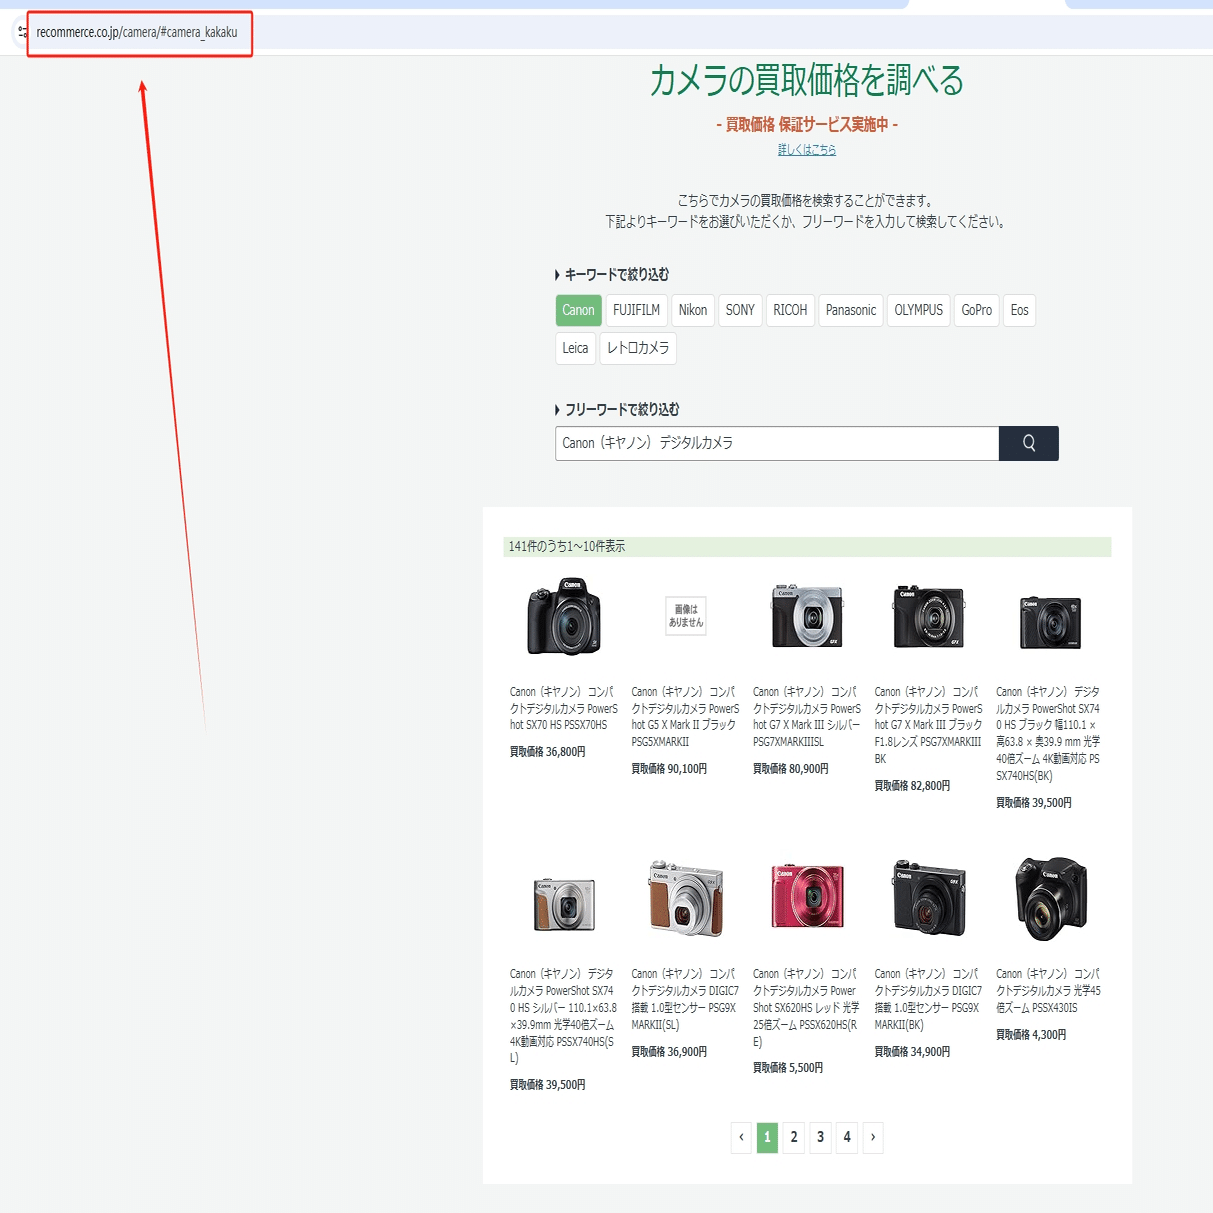Select the OLYMPUS keyword filter
Screen dimensions: 1213x1213
pos(919,310)
